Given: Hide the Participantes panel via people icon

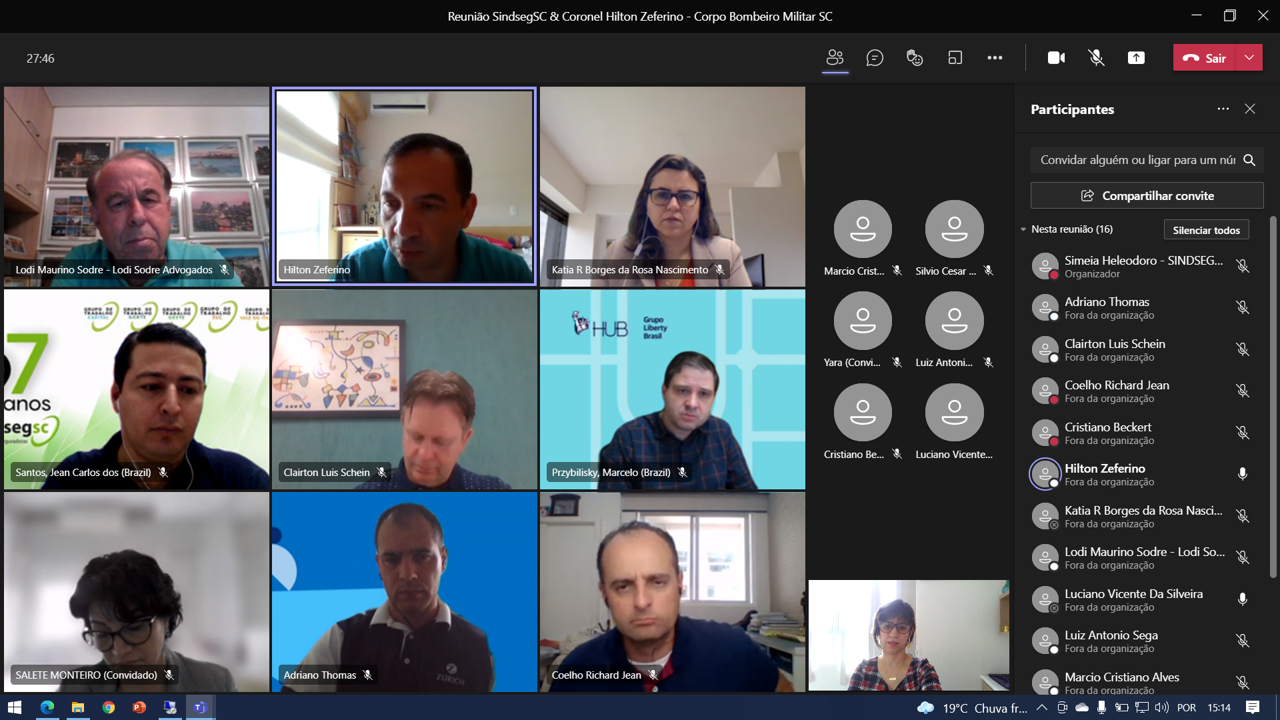Looking at the screenshot, I should pos(835,58).
